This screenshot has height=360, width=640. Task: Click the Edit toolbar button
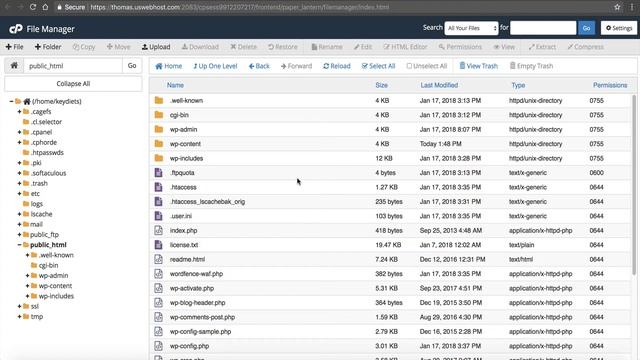(363, 47)
